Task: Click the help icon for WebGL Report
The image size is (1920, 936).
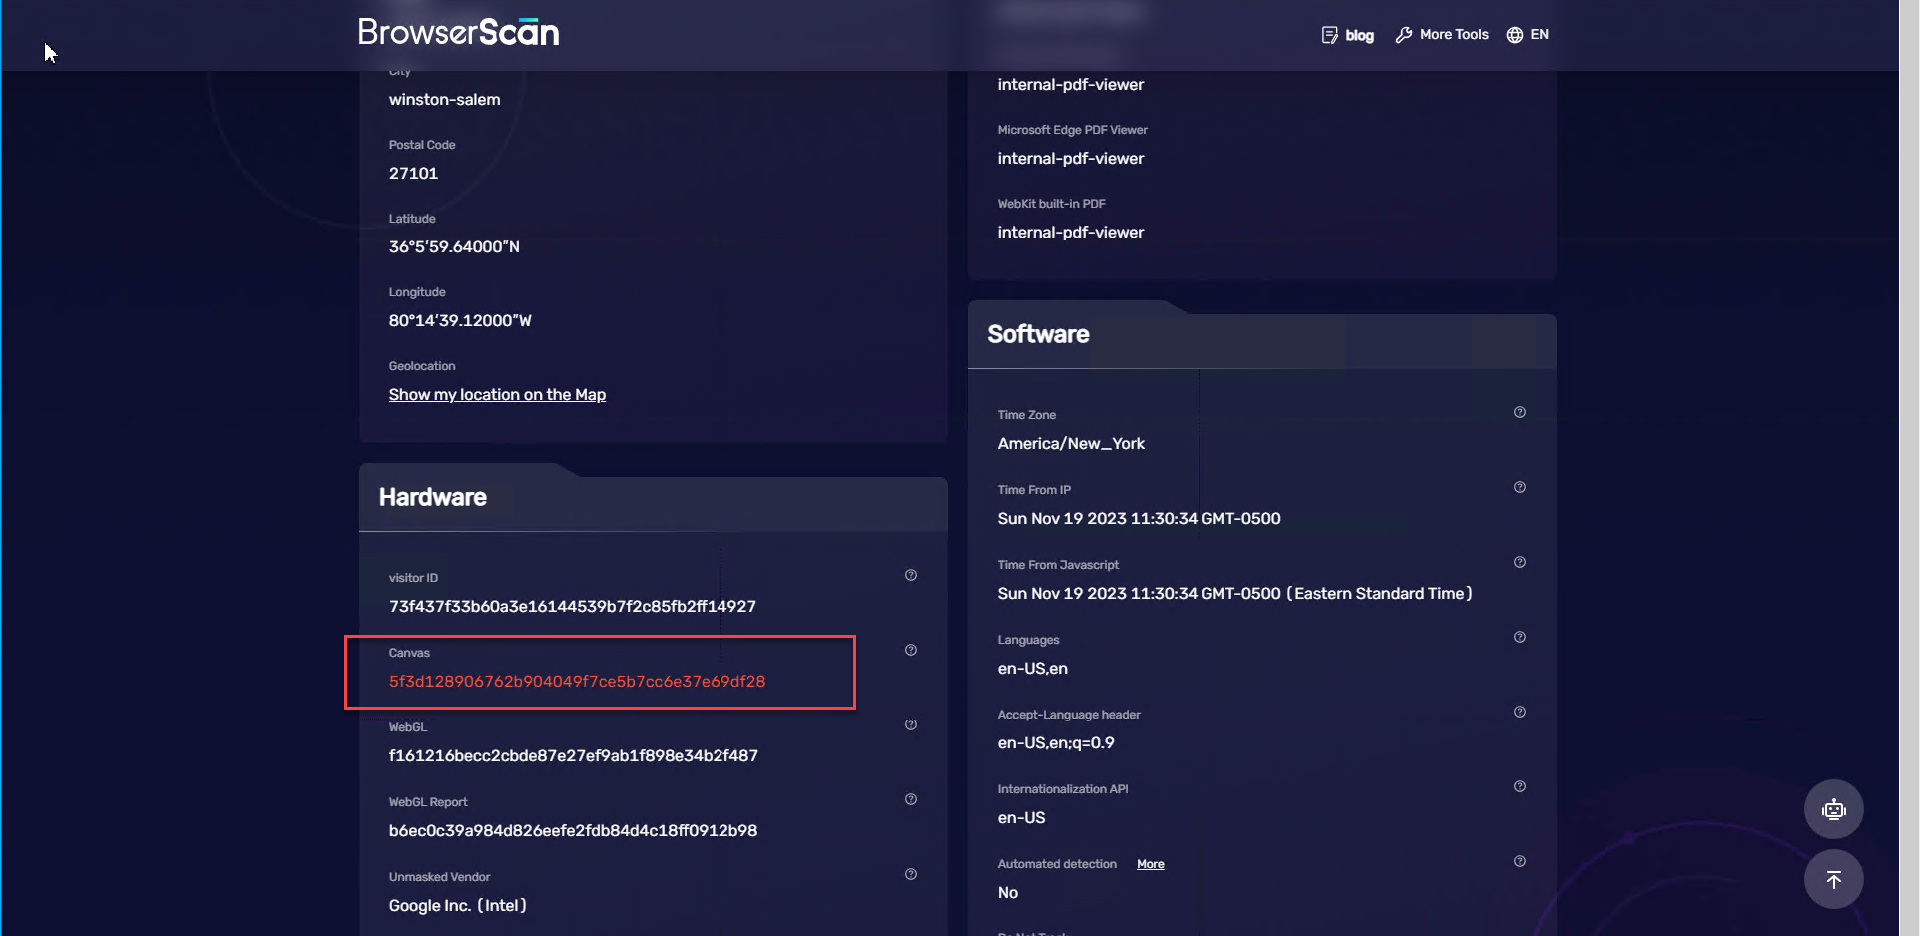Action: click(x=910, y=799)
